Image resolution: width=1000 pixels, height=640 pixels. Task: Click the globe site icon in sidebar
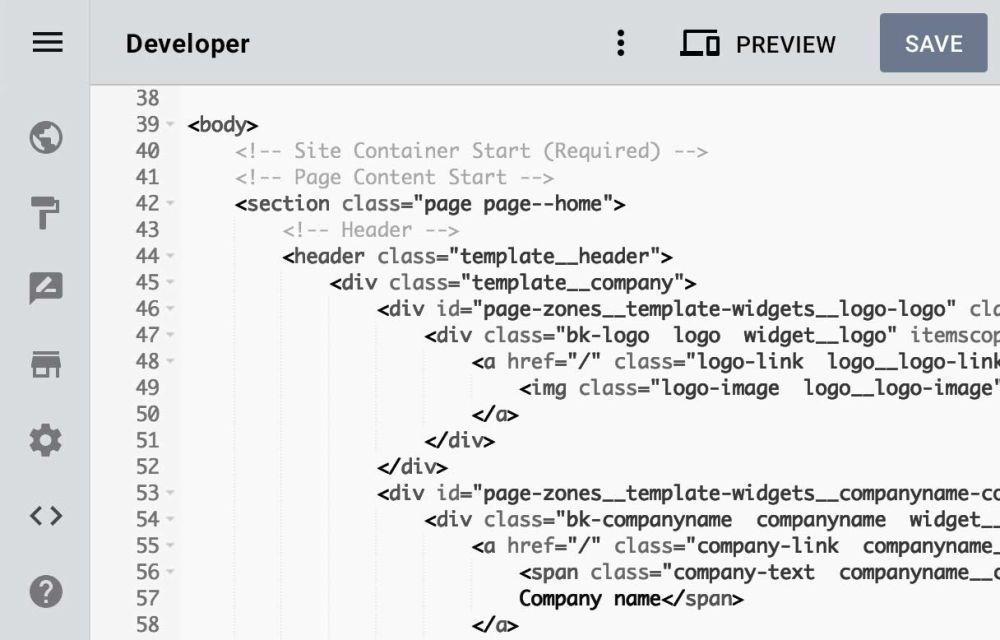46,137
